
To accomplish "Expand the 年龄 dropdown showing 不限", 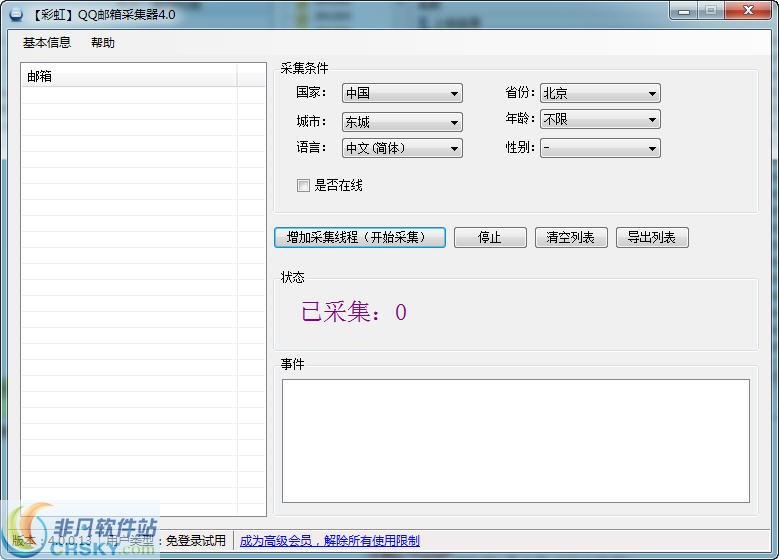I will click(x=600, y=119).
